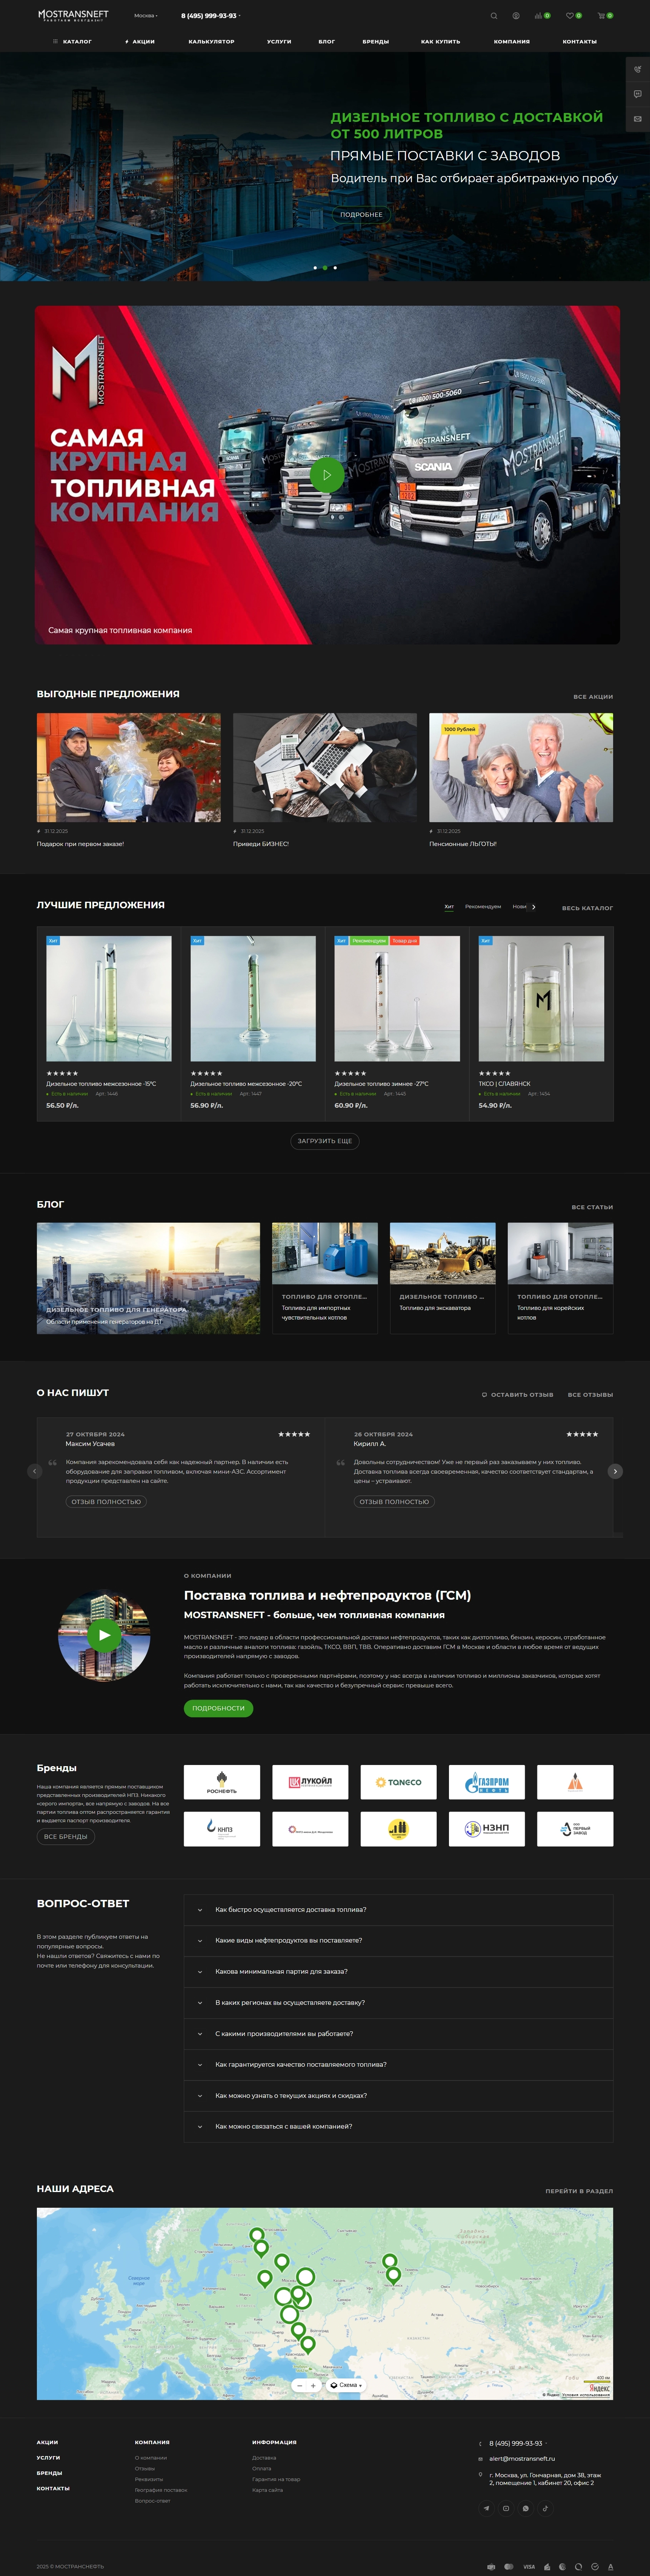Click the green Подробности button
Image resolution: width=650 pixels, height=2576 pixels.
point(218,1708)
